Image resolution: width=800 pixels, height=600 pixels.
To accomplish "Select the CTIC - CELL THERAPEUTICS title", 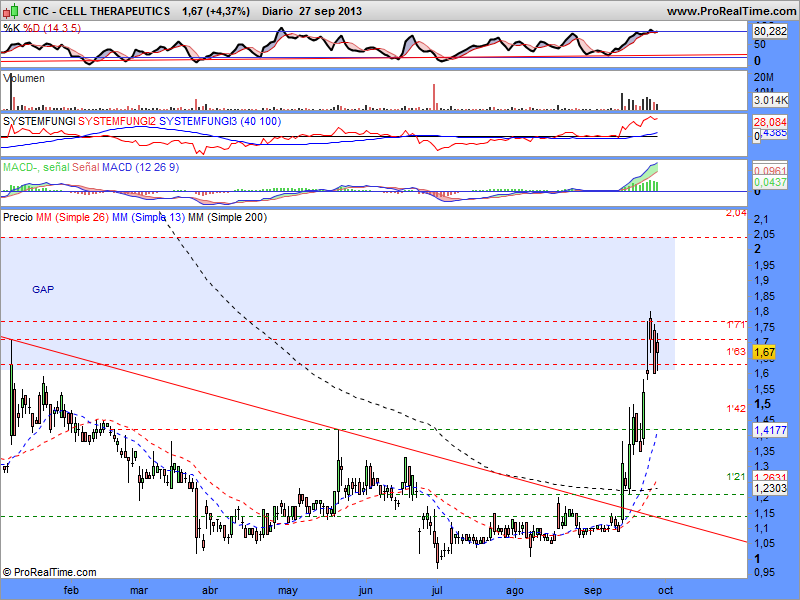I will (97, 11).
